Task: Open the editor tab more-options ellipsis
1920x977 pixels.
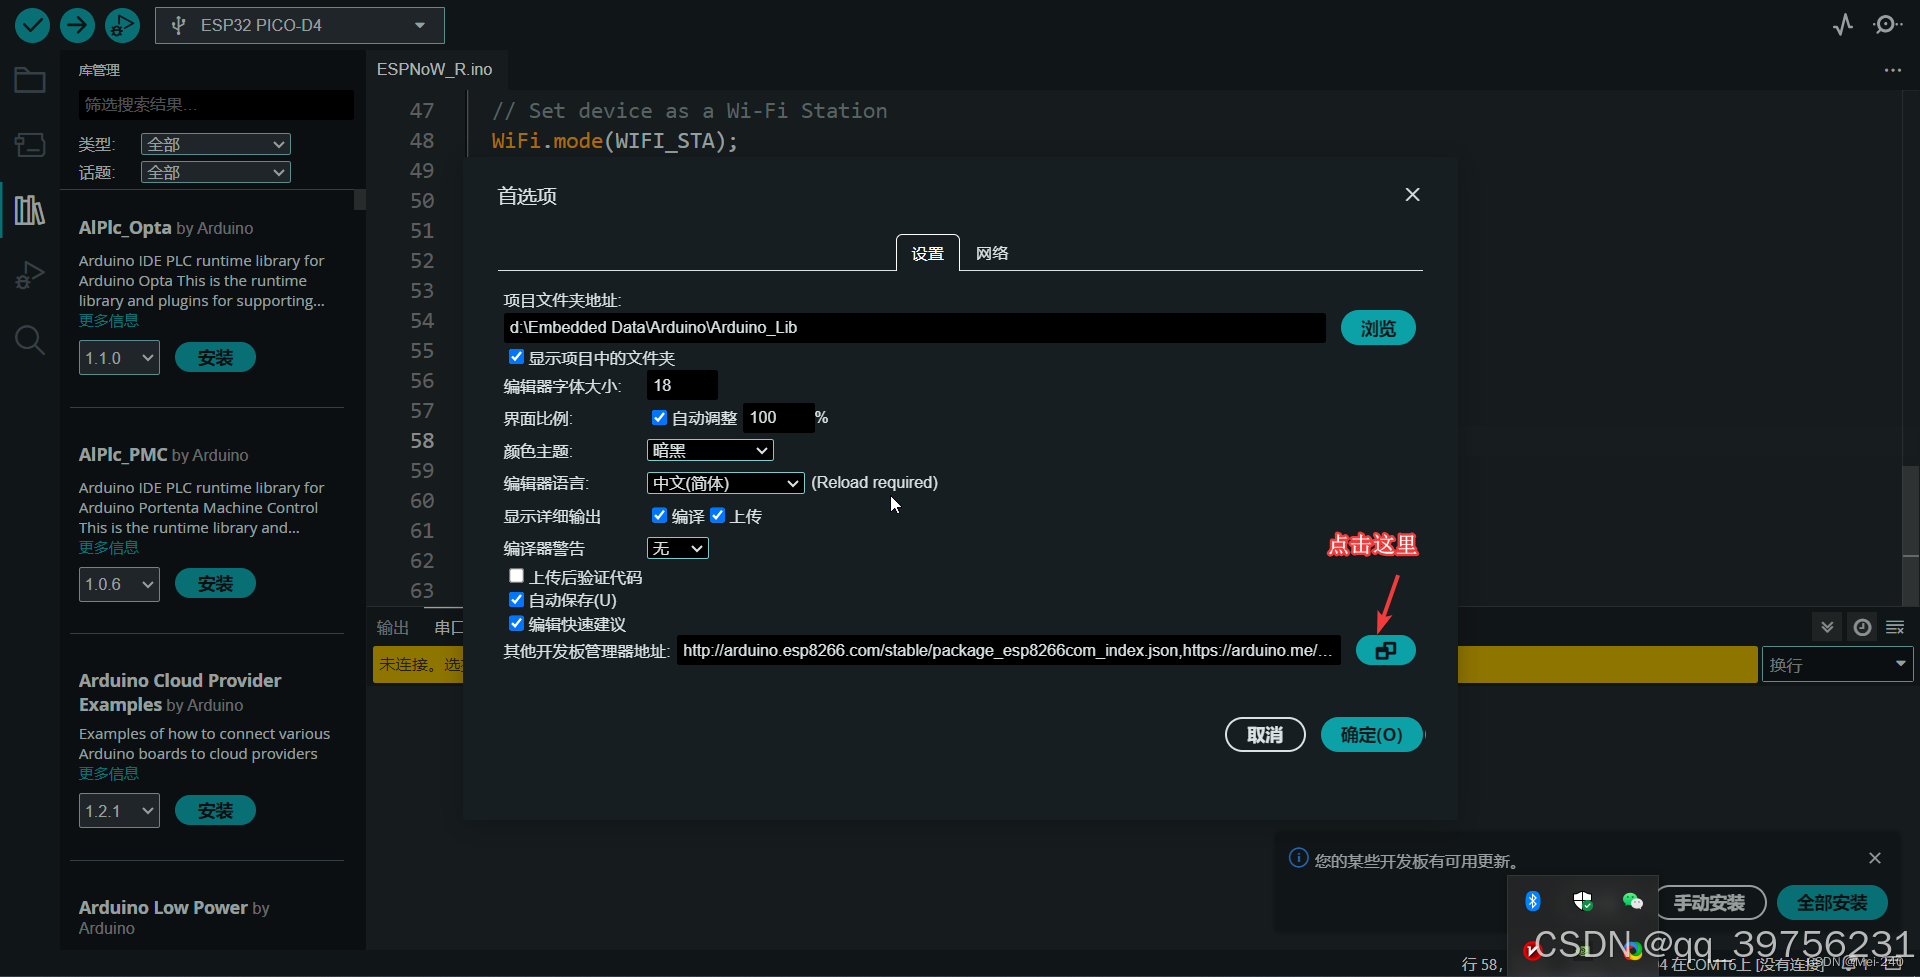Action: pyautogui.click(x=1893, y=70)
